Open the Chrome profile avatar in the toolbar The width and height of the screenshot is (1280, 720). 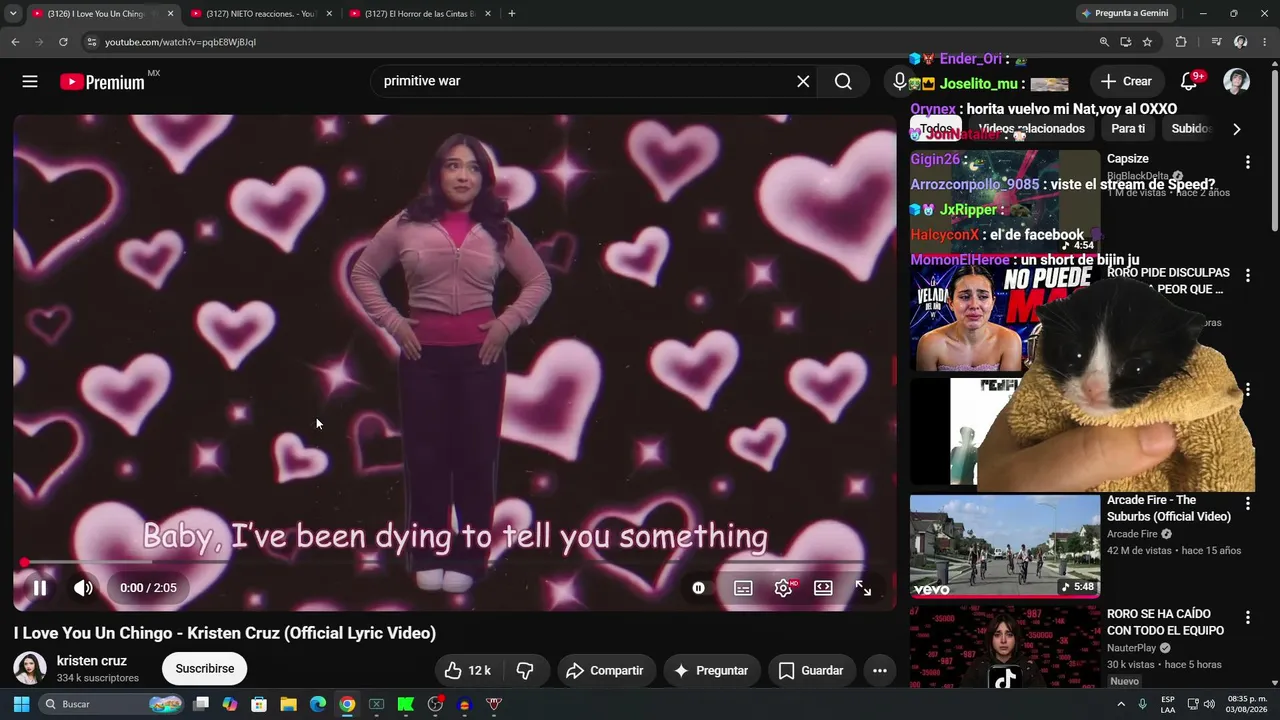pos(1241,42)
